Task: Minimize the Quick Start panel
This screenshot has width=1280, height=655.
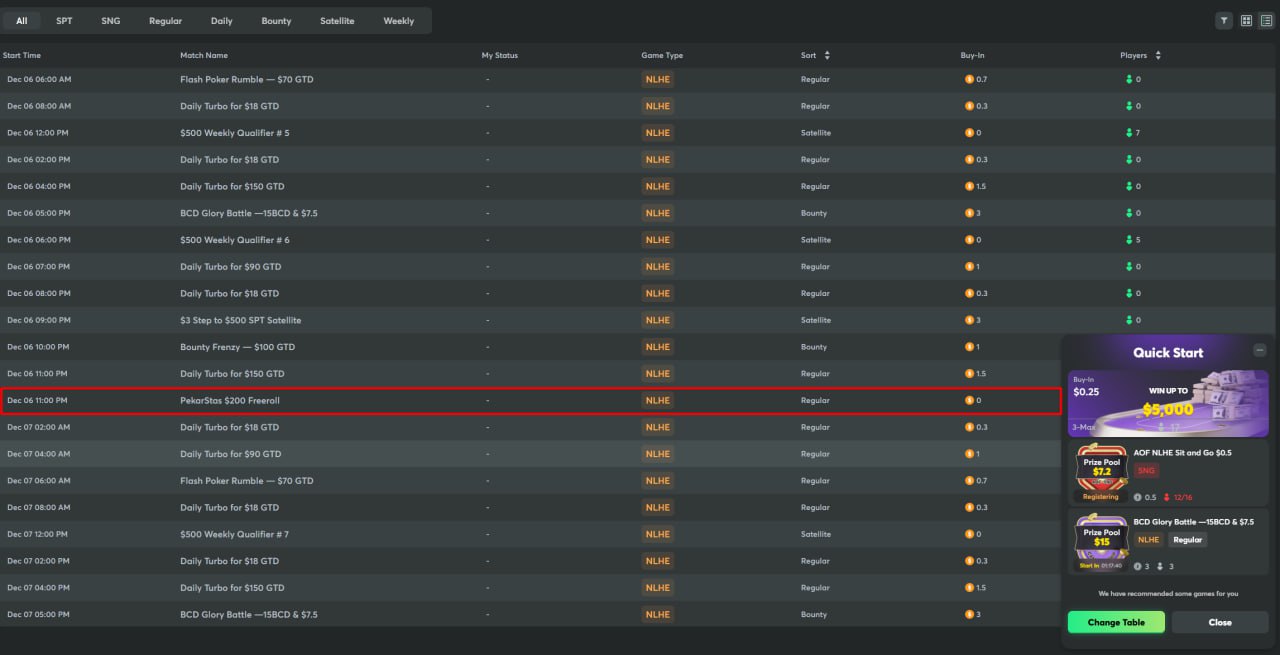Action: pos(1260,350)
